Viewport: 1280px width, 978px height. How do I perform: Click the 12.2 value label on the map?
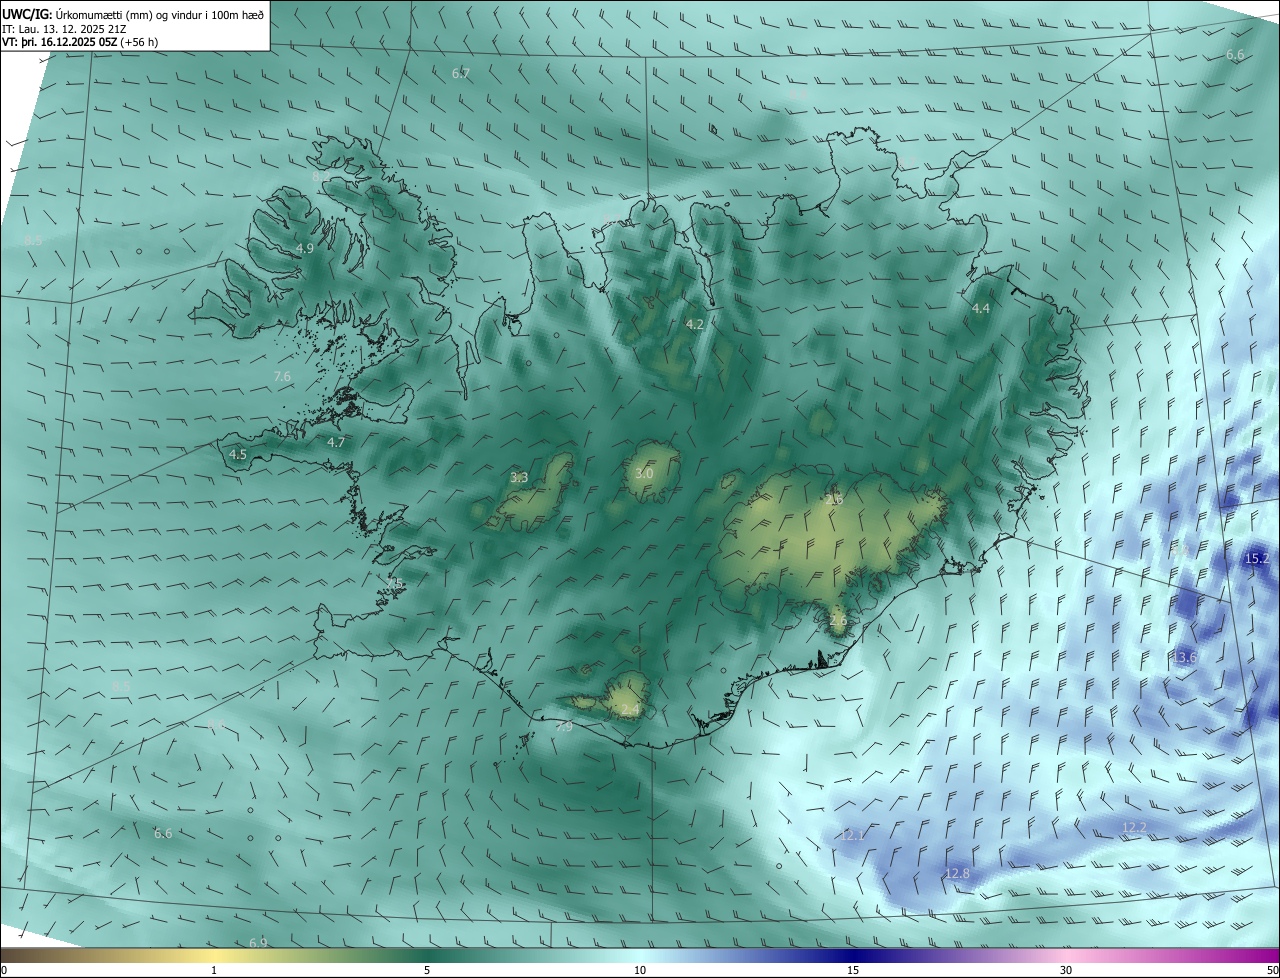click(1134, 827)
